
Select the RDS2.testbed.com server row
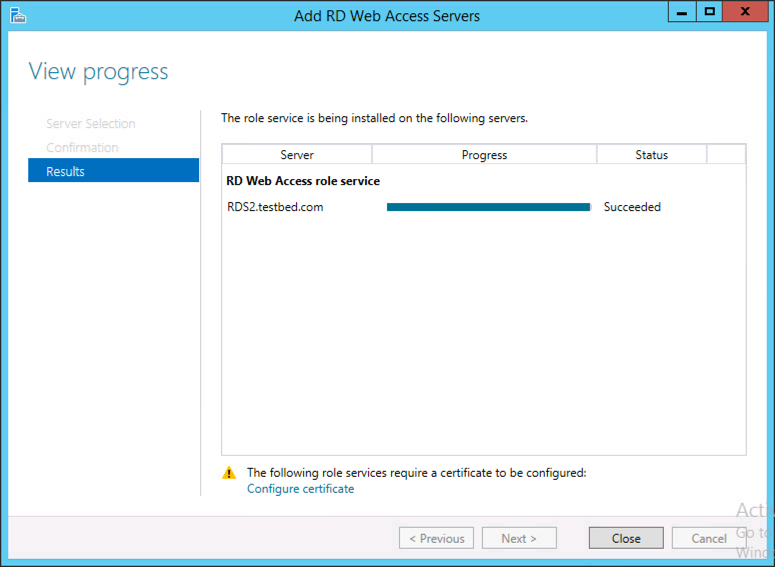click(484, 207)
